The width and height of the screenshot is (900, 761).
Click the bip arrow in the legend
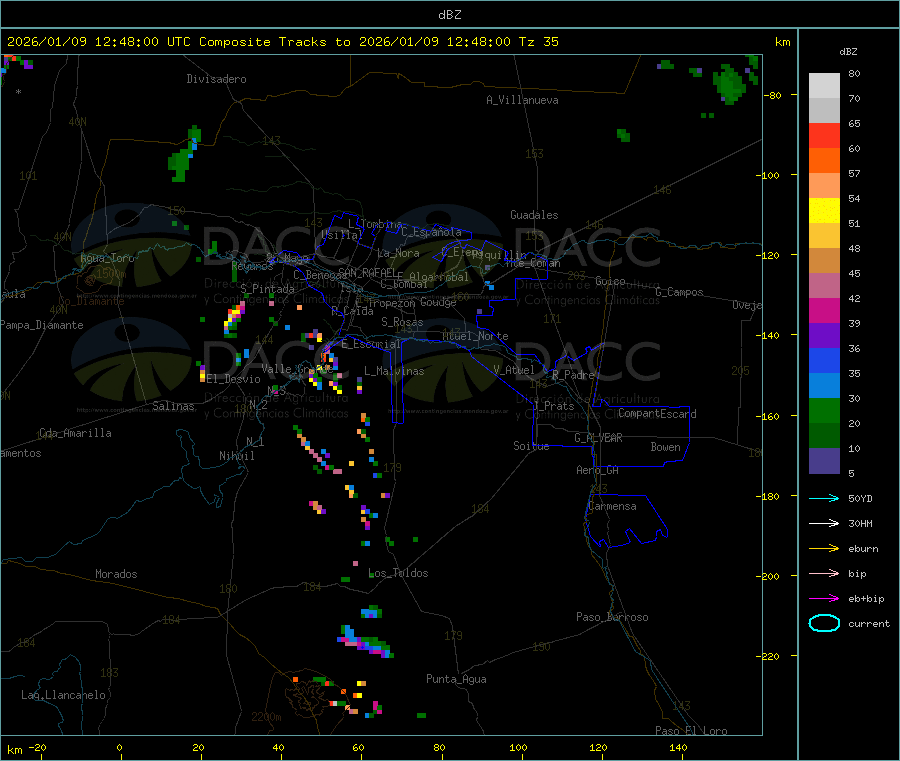coord(824,573)
